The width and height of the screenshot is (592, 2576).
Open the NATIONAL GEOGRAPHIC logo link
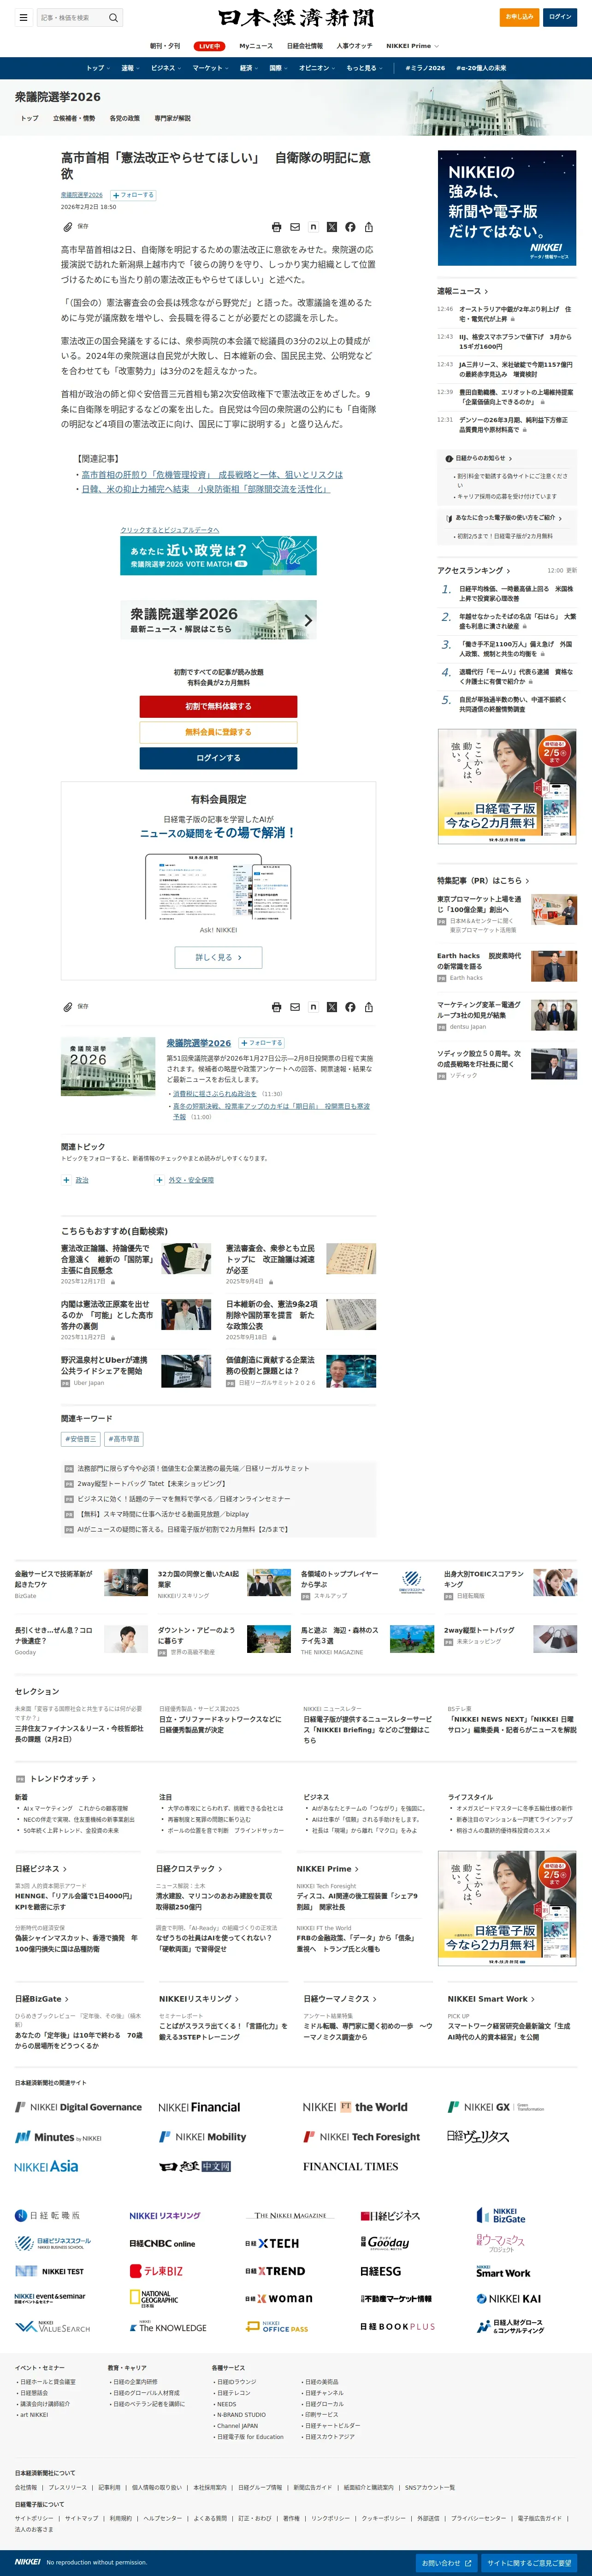155,2299
